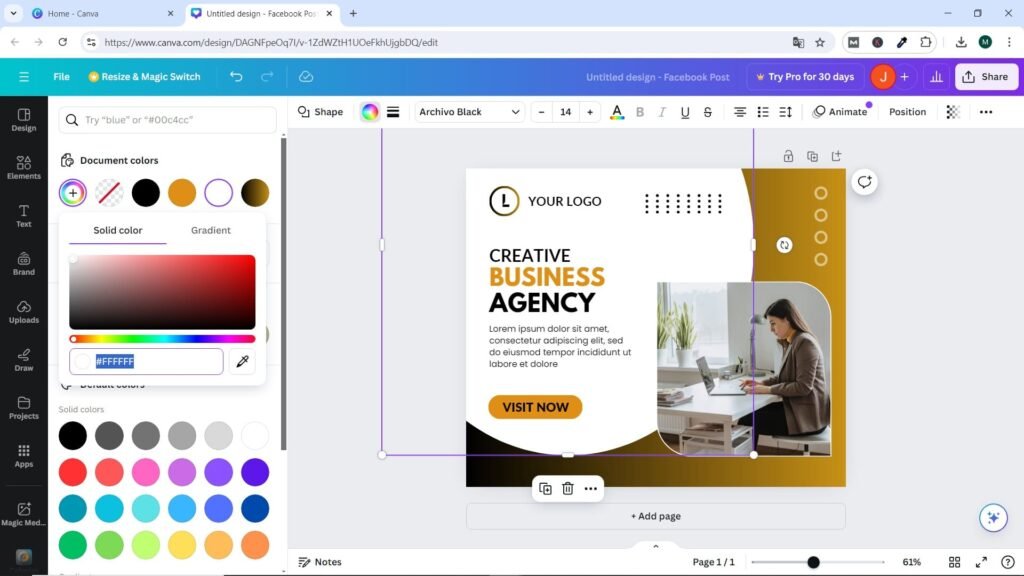Toggle bold text formatting
The height and width of the screenshot is (576, 1024).
pyautogui.click(x=640, y=112)
